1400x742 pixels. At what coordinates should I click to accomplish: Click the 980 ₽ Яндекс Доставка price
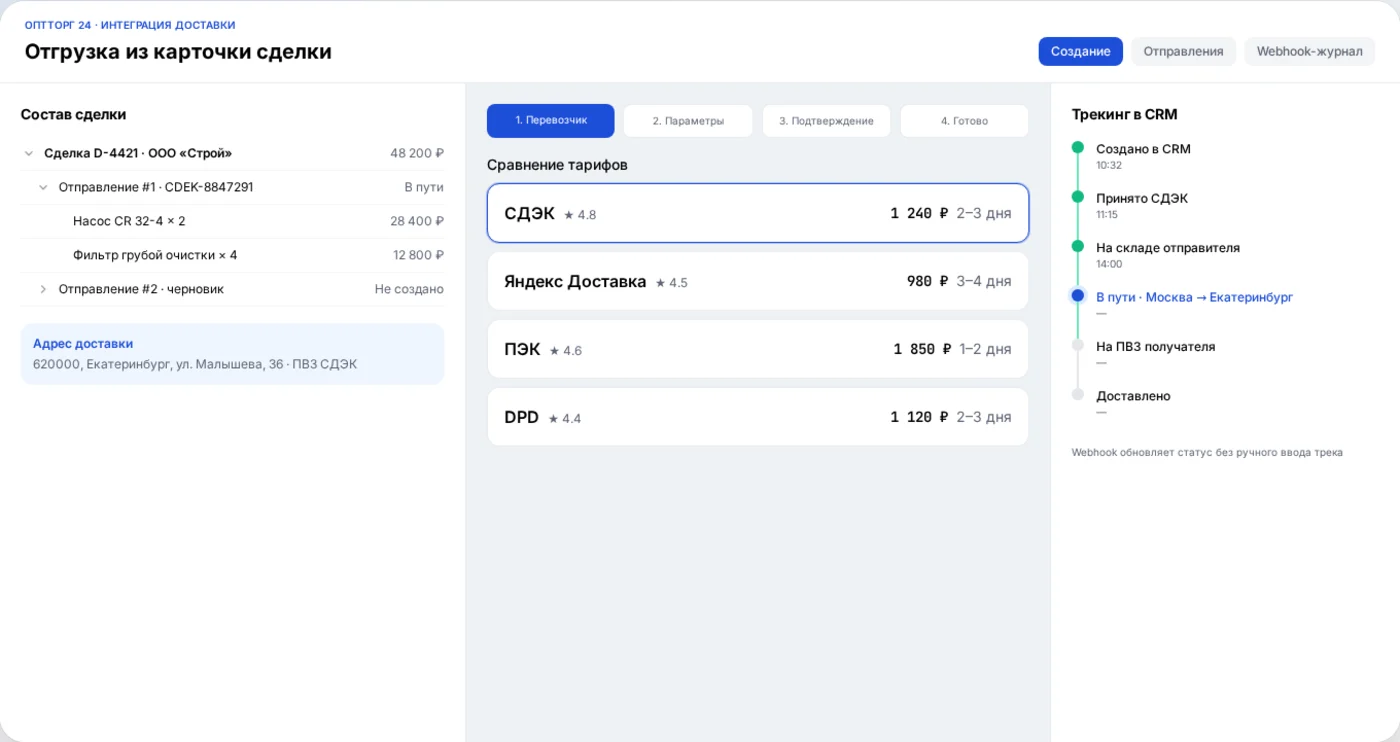(927, 282)
